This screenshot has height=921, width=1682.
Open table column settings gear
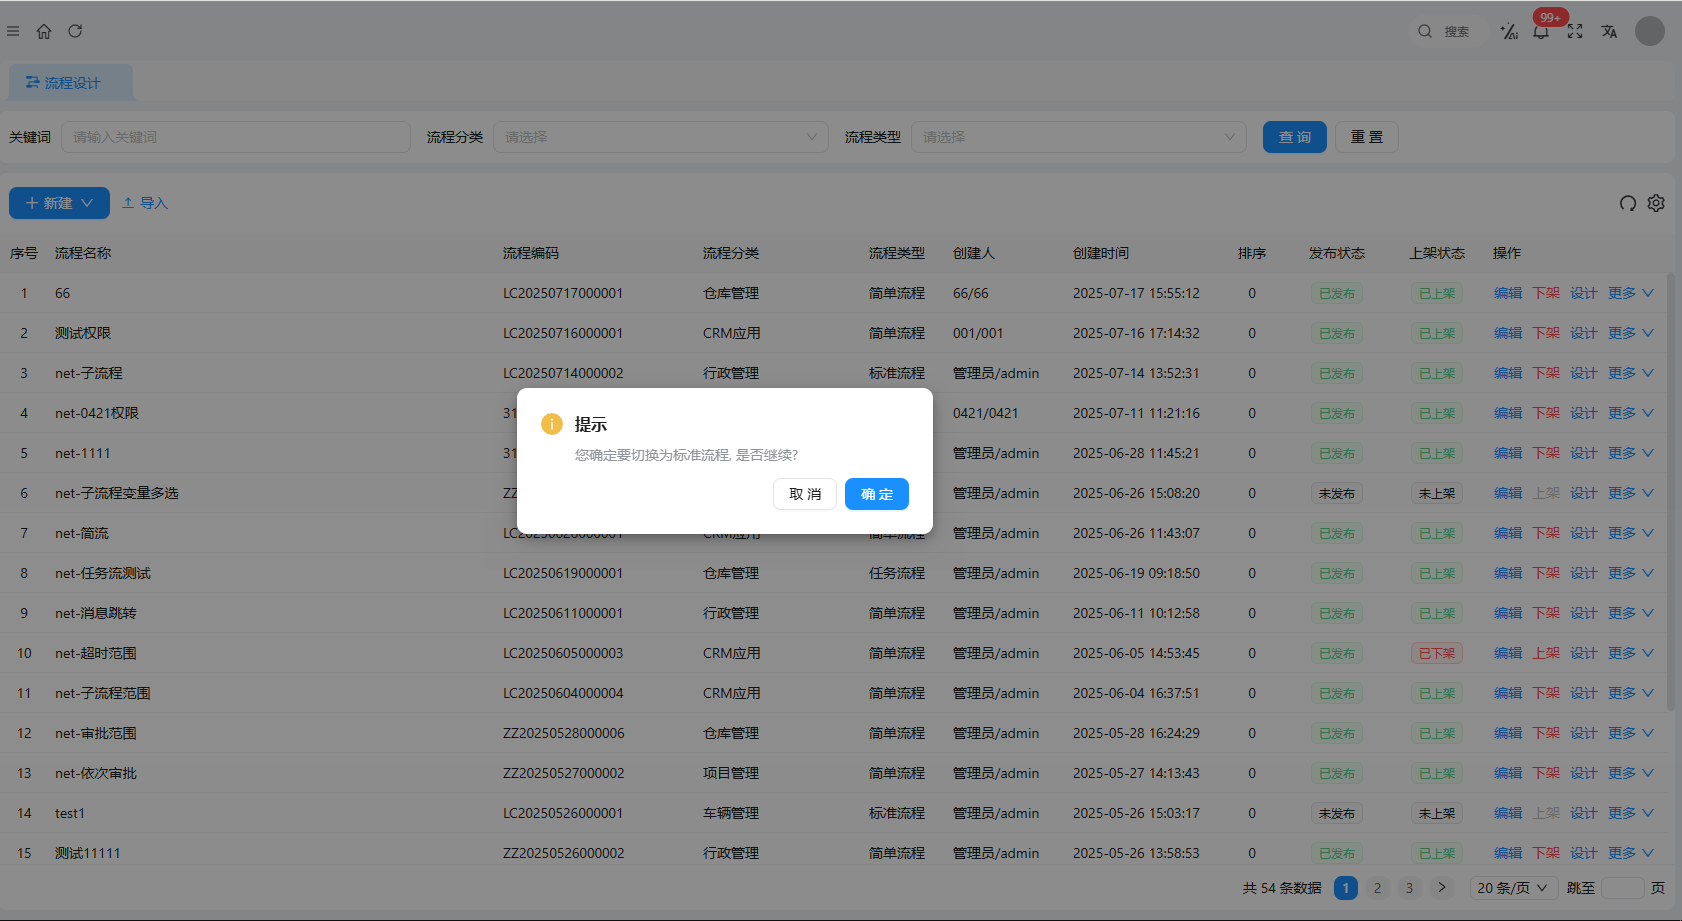point(1656,203)
